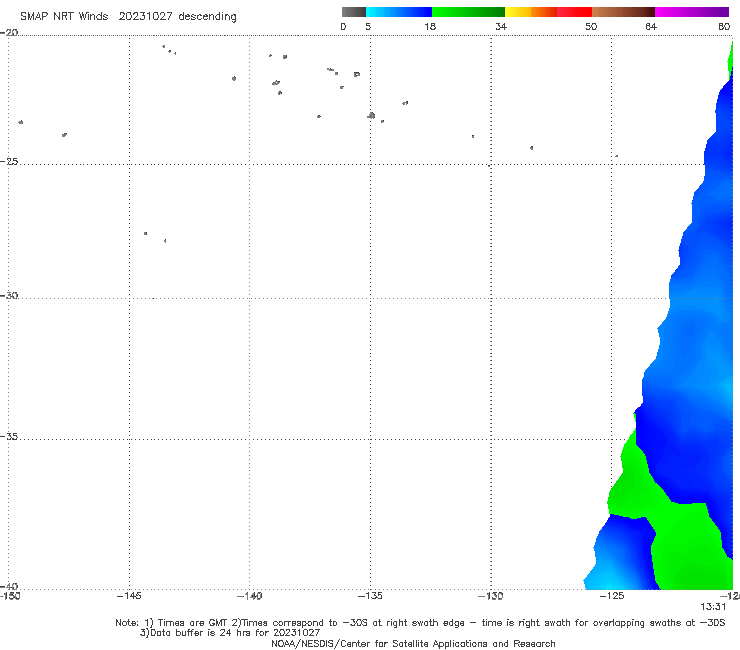
Task: Click the colorbar label '18'
Action: (x=429, y=26)
